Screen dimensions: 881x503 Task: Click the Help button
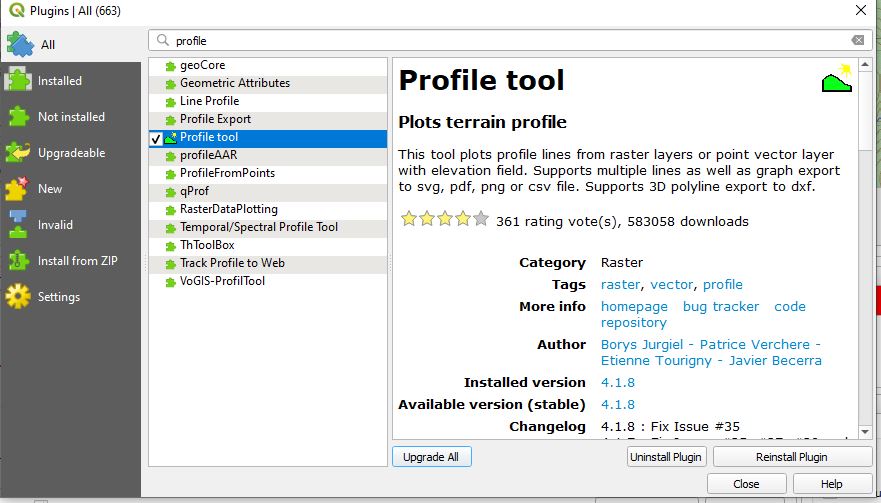click(832, 484)
